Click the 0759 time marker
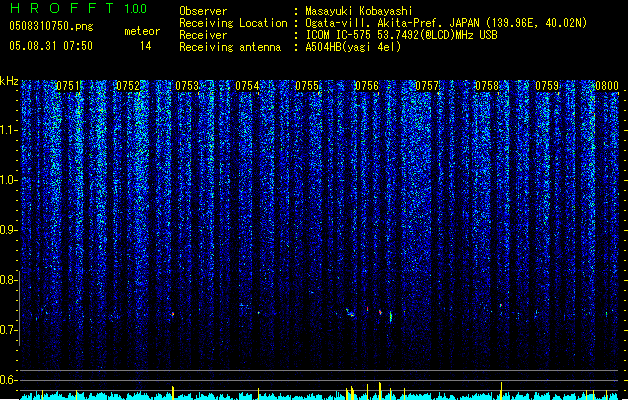The width and height of the screenshot is (629, 400). click(547, 86)
